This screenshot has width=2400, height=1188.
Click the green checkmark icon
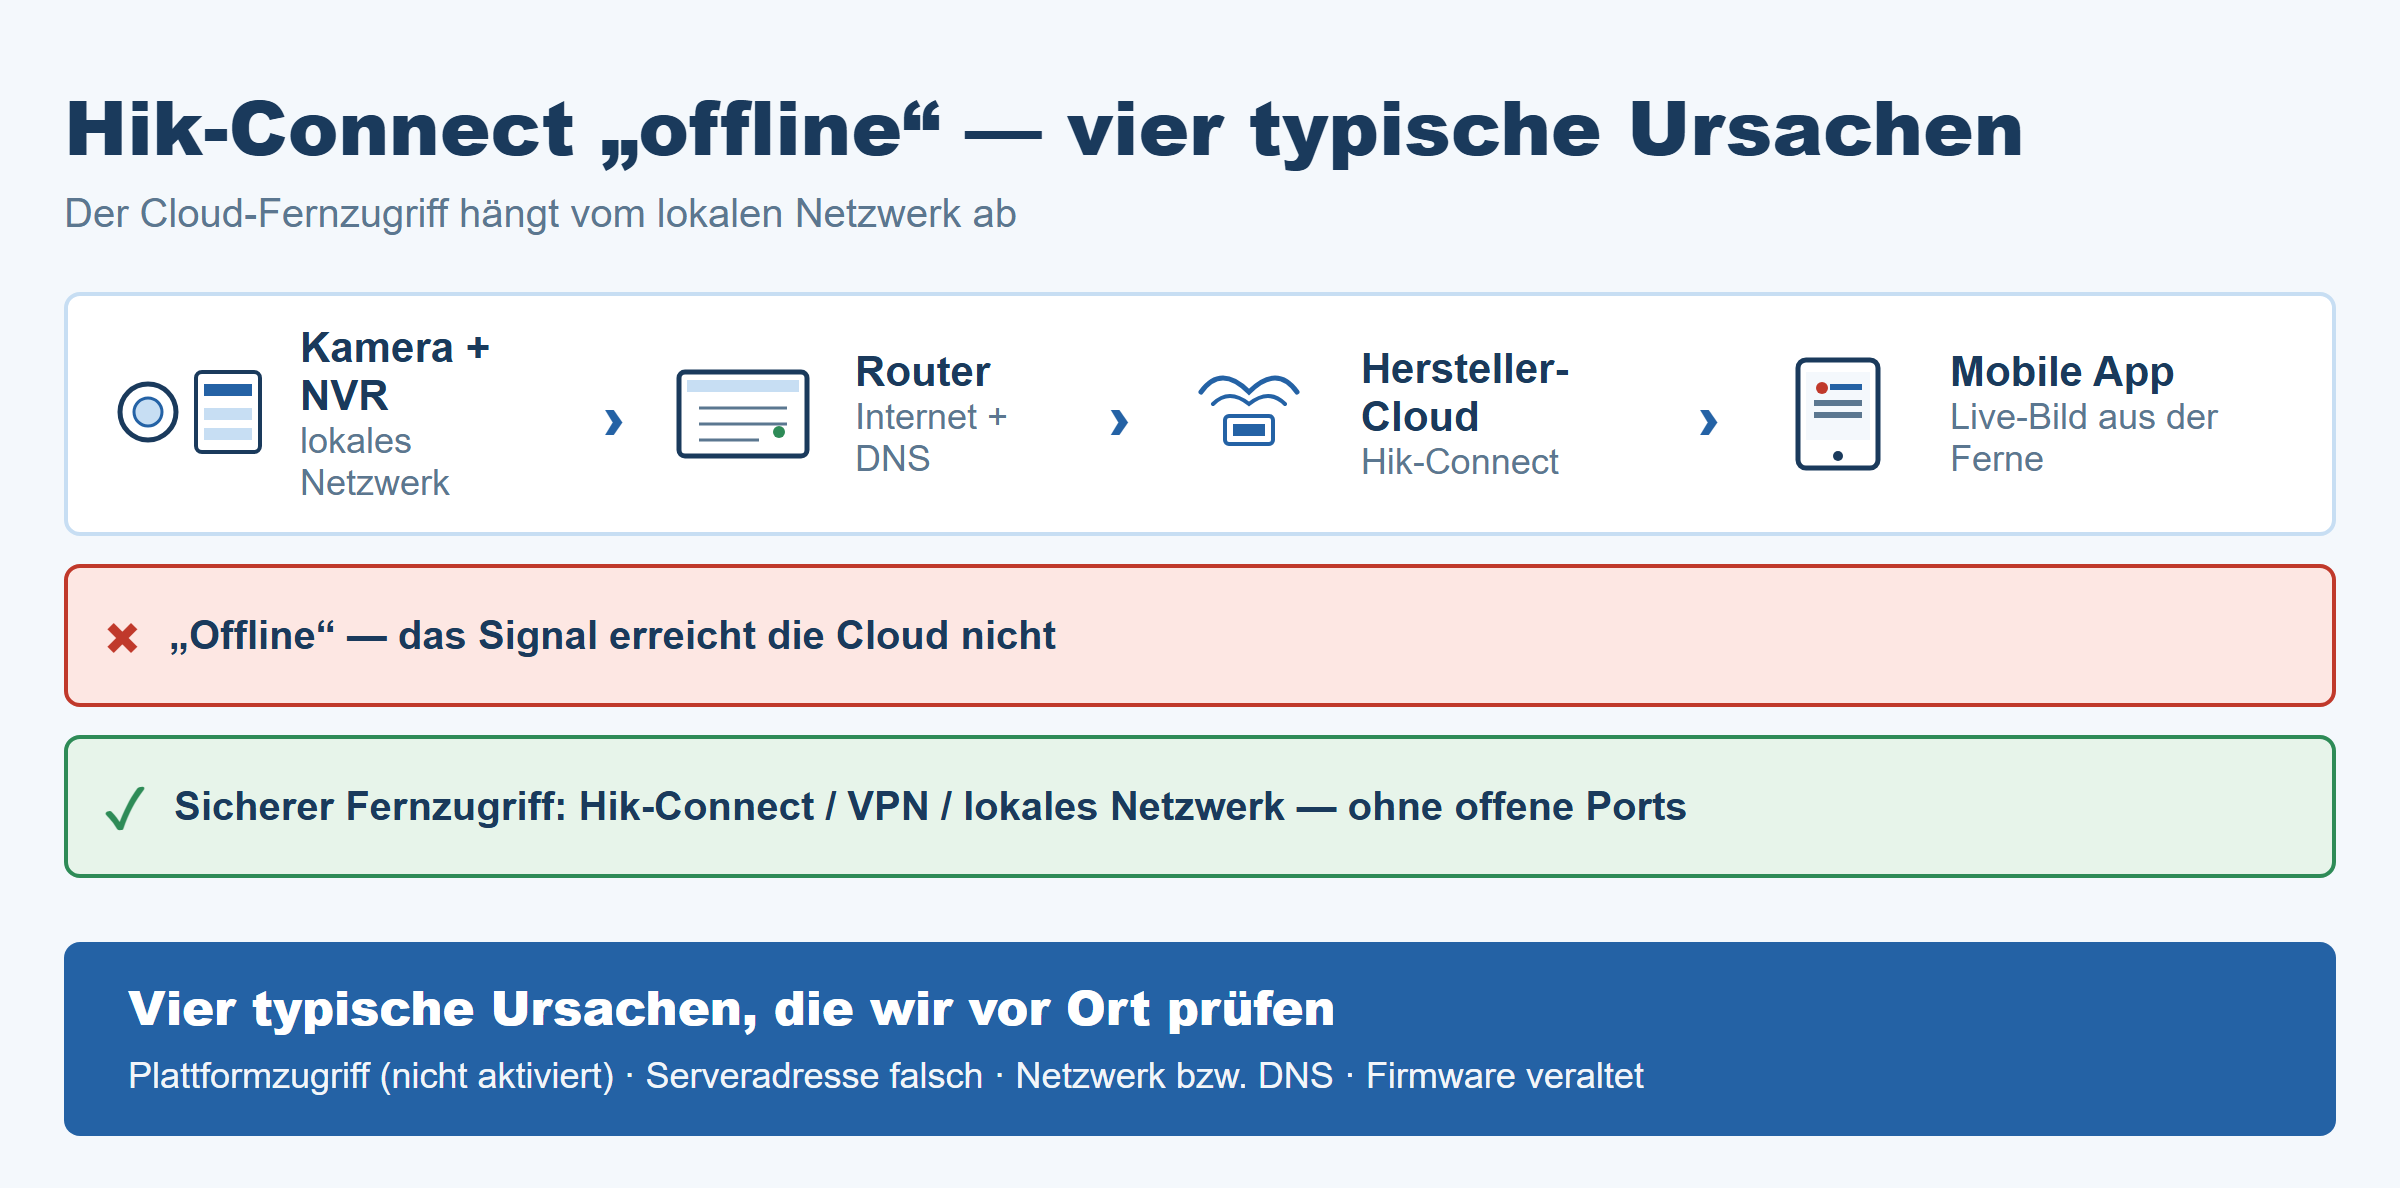click(125, 808)
